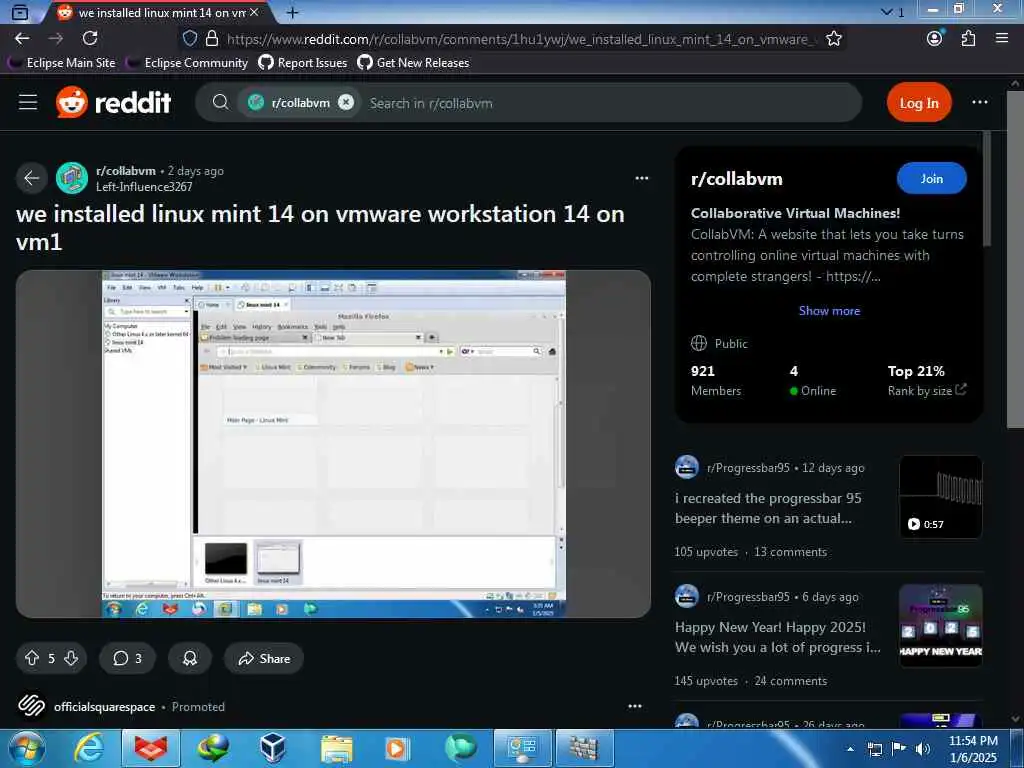Open the post overflow three-dots menu

642,178
